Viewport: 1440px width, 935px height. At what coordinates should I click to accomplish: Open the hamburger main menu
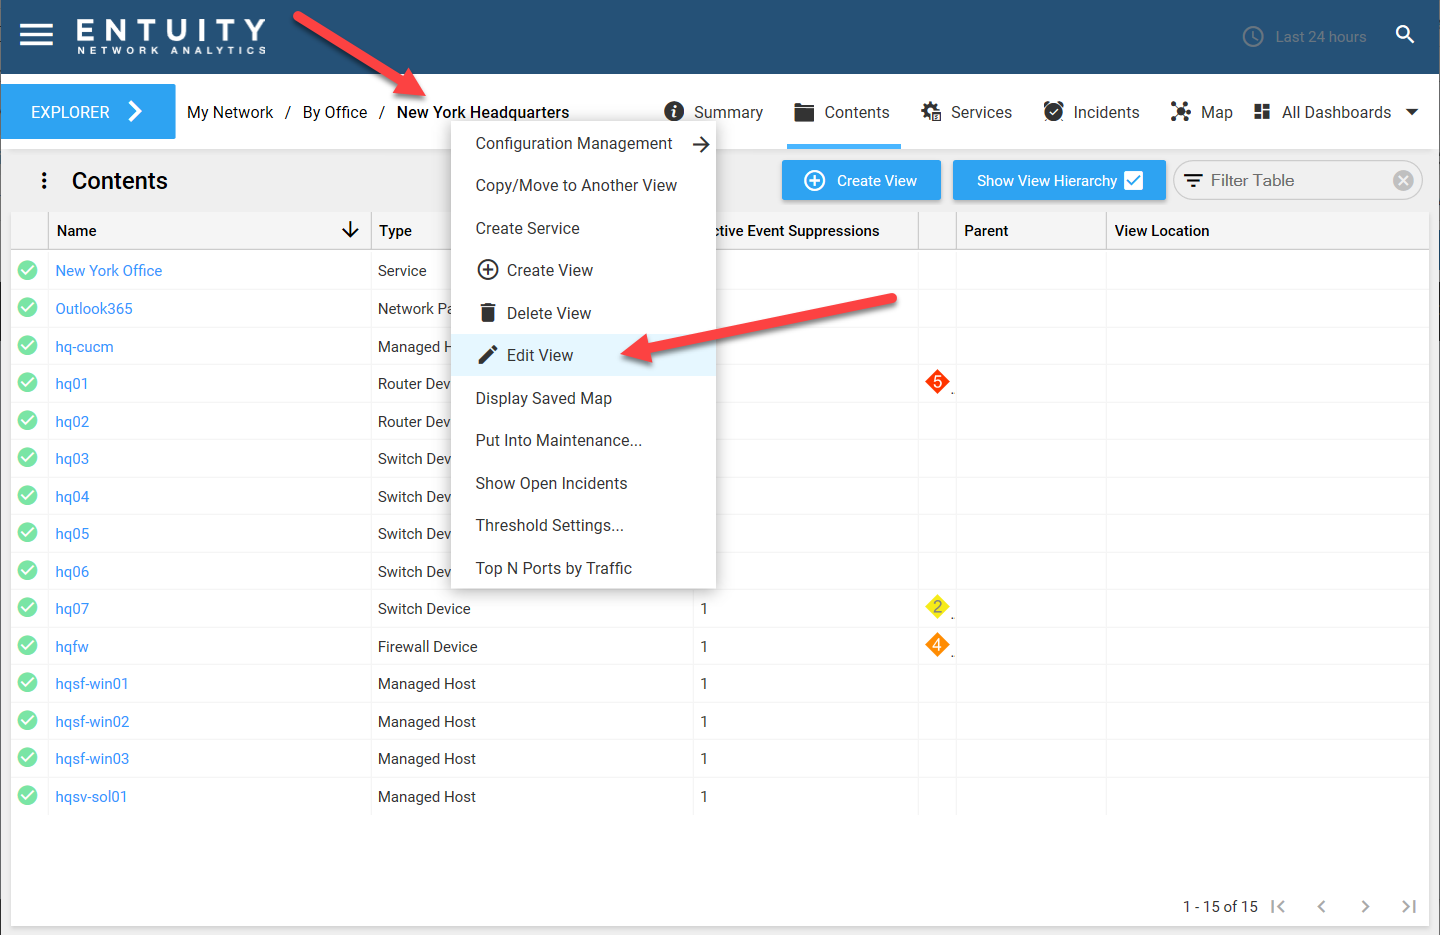point(36,35)
